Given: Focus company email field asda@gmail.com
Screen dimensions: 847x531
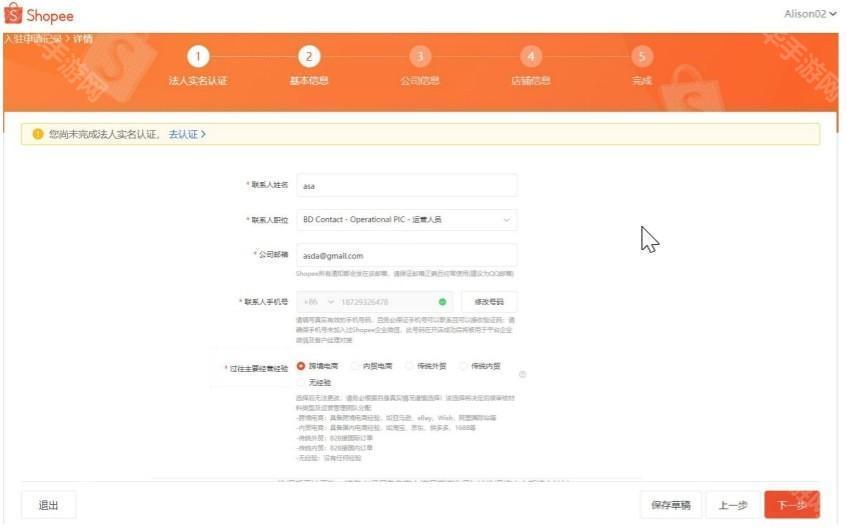Looking at the screenshot, I should click(x=406, y=255).
